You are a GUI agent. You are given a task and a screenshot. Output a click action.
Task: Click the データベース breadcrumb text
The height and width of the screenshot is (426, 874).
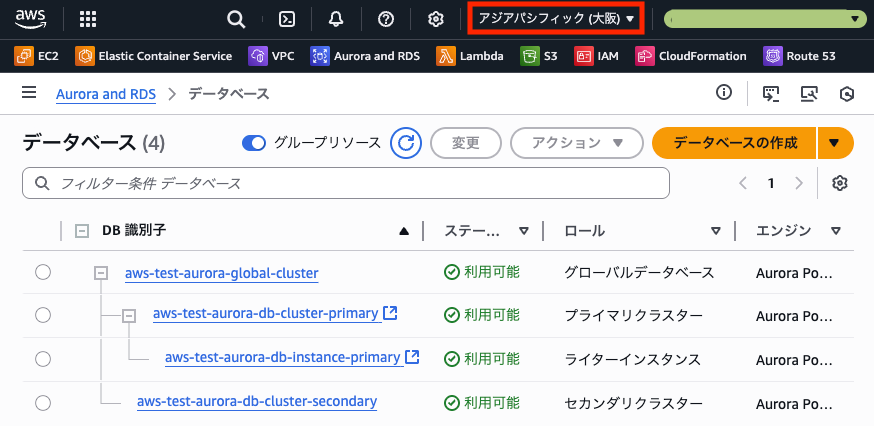tap(229, 94)
